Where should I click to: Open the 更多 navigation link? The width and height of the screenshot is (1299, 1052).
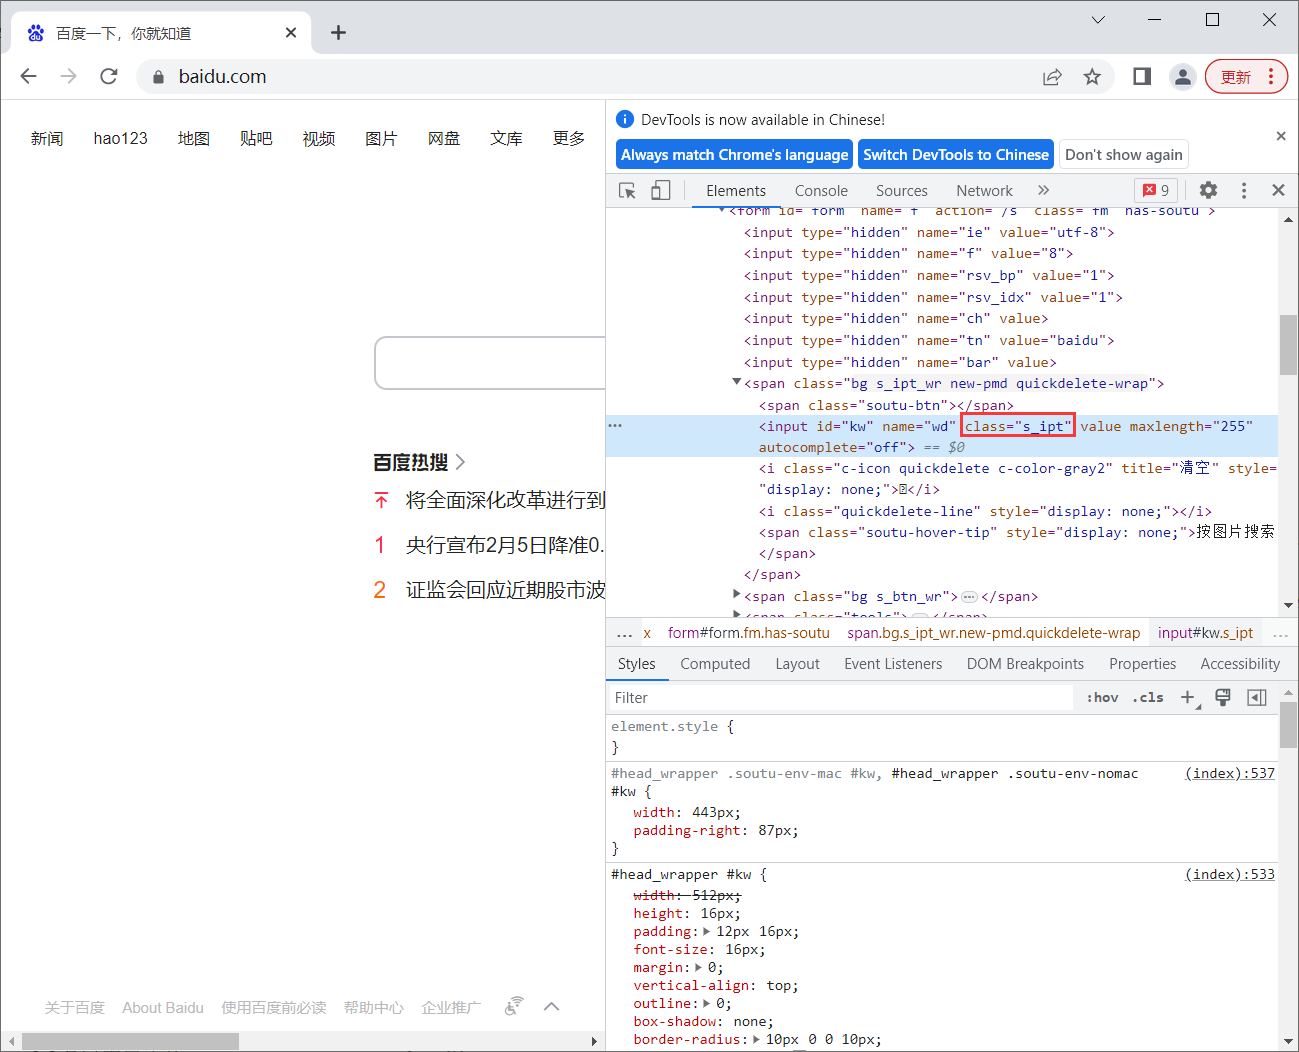pos(569,138)
